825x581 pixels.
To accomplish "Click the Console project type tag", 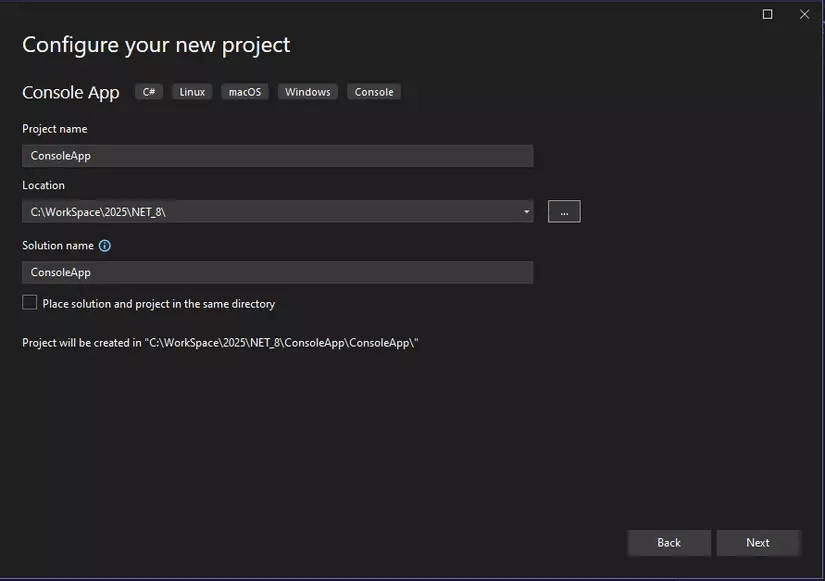I will click(x=374, y=92).
